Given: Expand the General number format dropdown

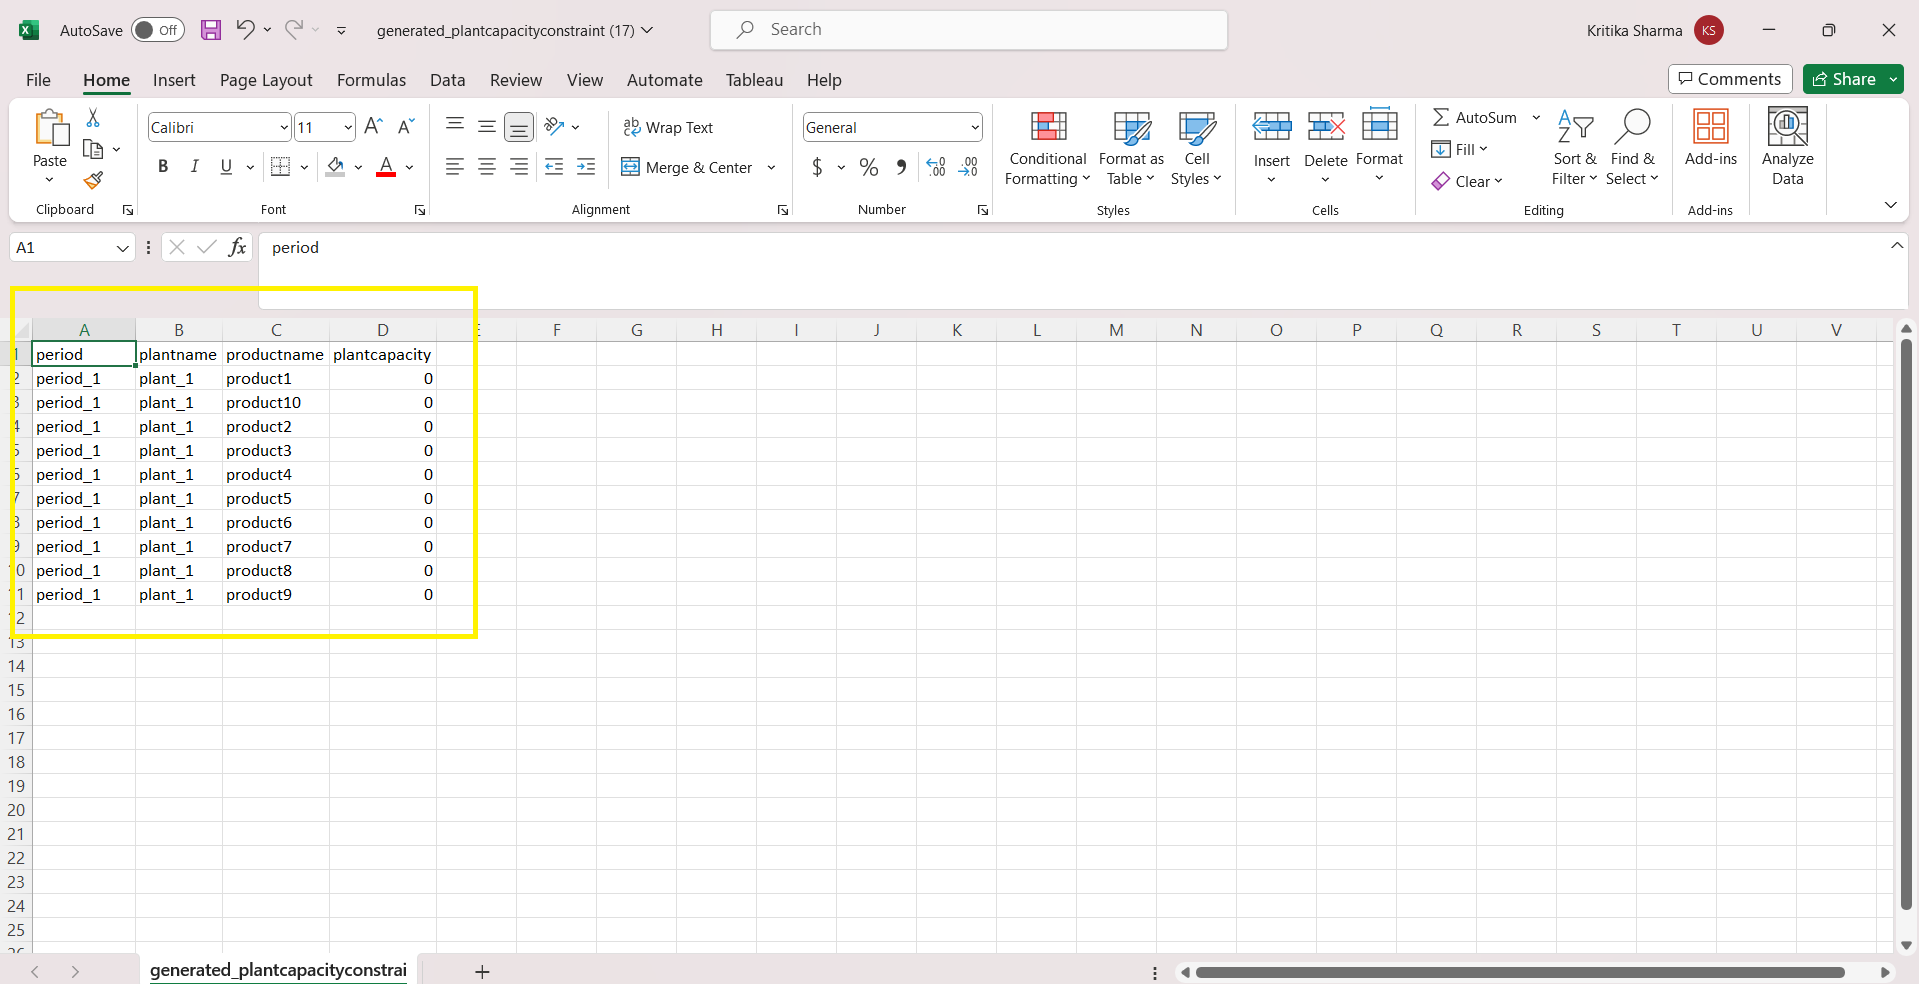Looking at the screenshot, I should [974, 127].
